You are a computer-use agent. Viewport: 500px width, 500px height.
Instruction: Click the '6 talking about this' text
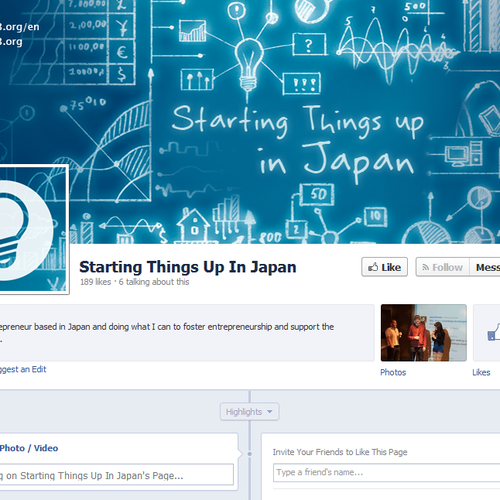click(154, 282)
